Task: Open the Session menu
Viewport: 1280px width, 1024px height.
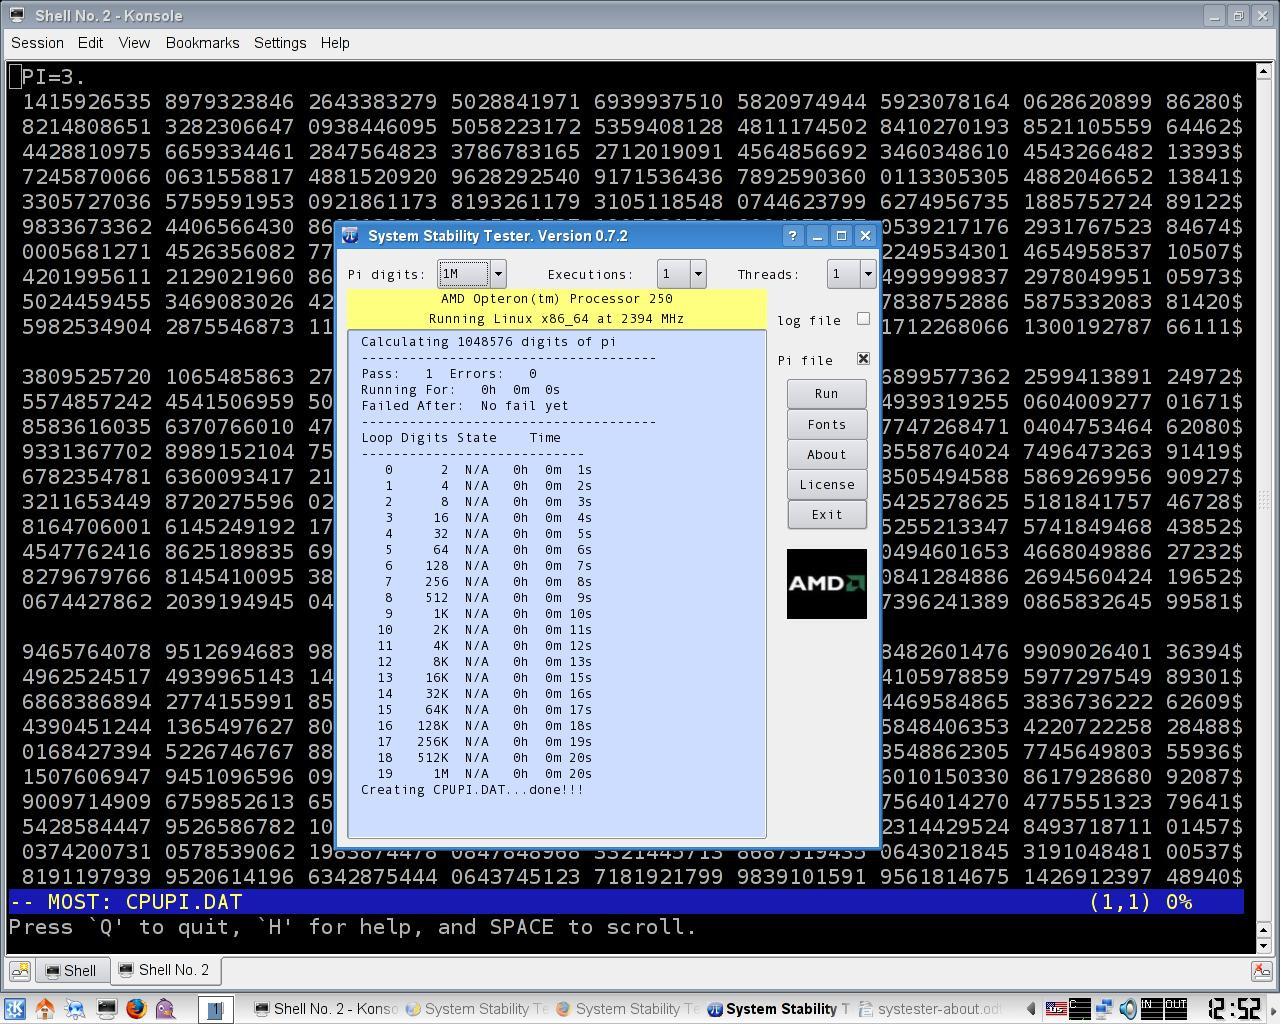Action: 37,43
